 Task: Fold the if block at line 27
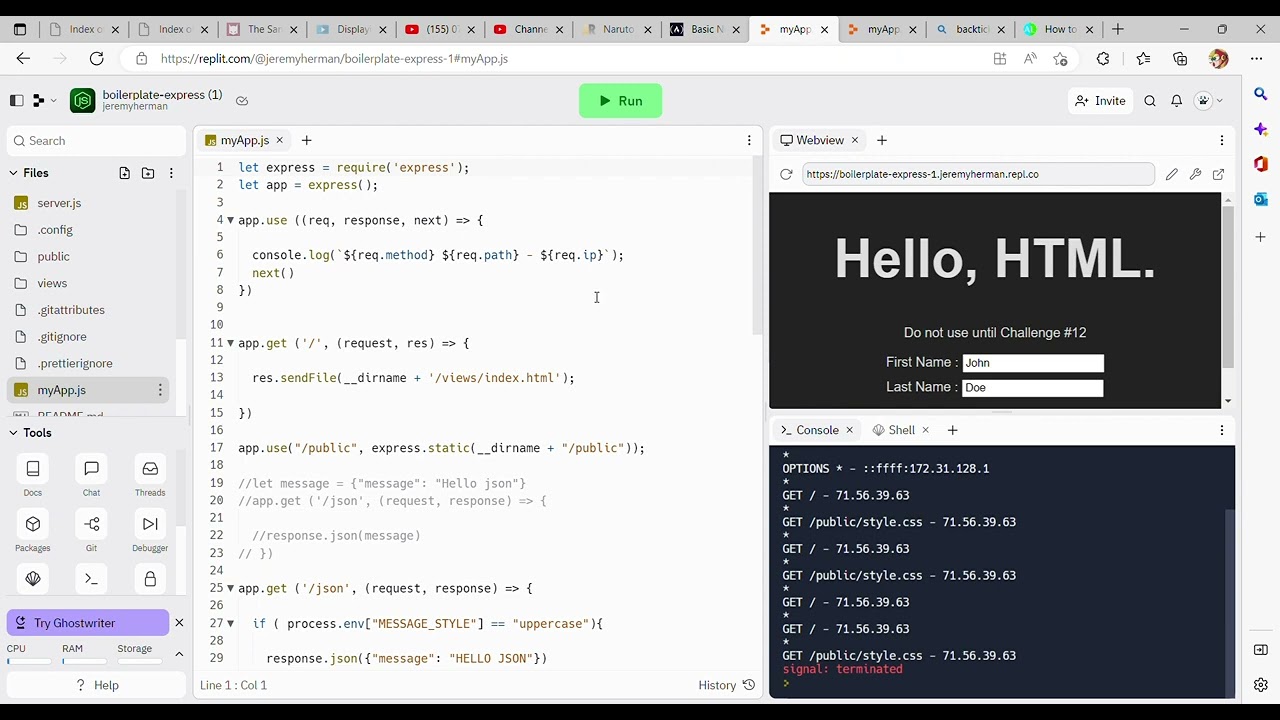(x=230, y=624)
